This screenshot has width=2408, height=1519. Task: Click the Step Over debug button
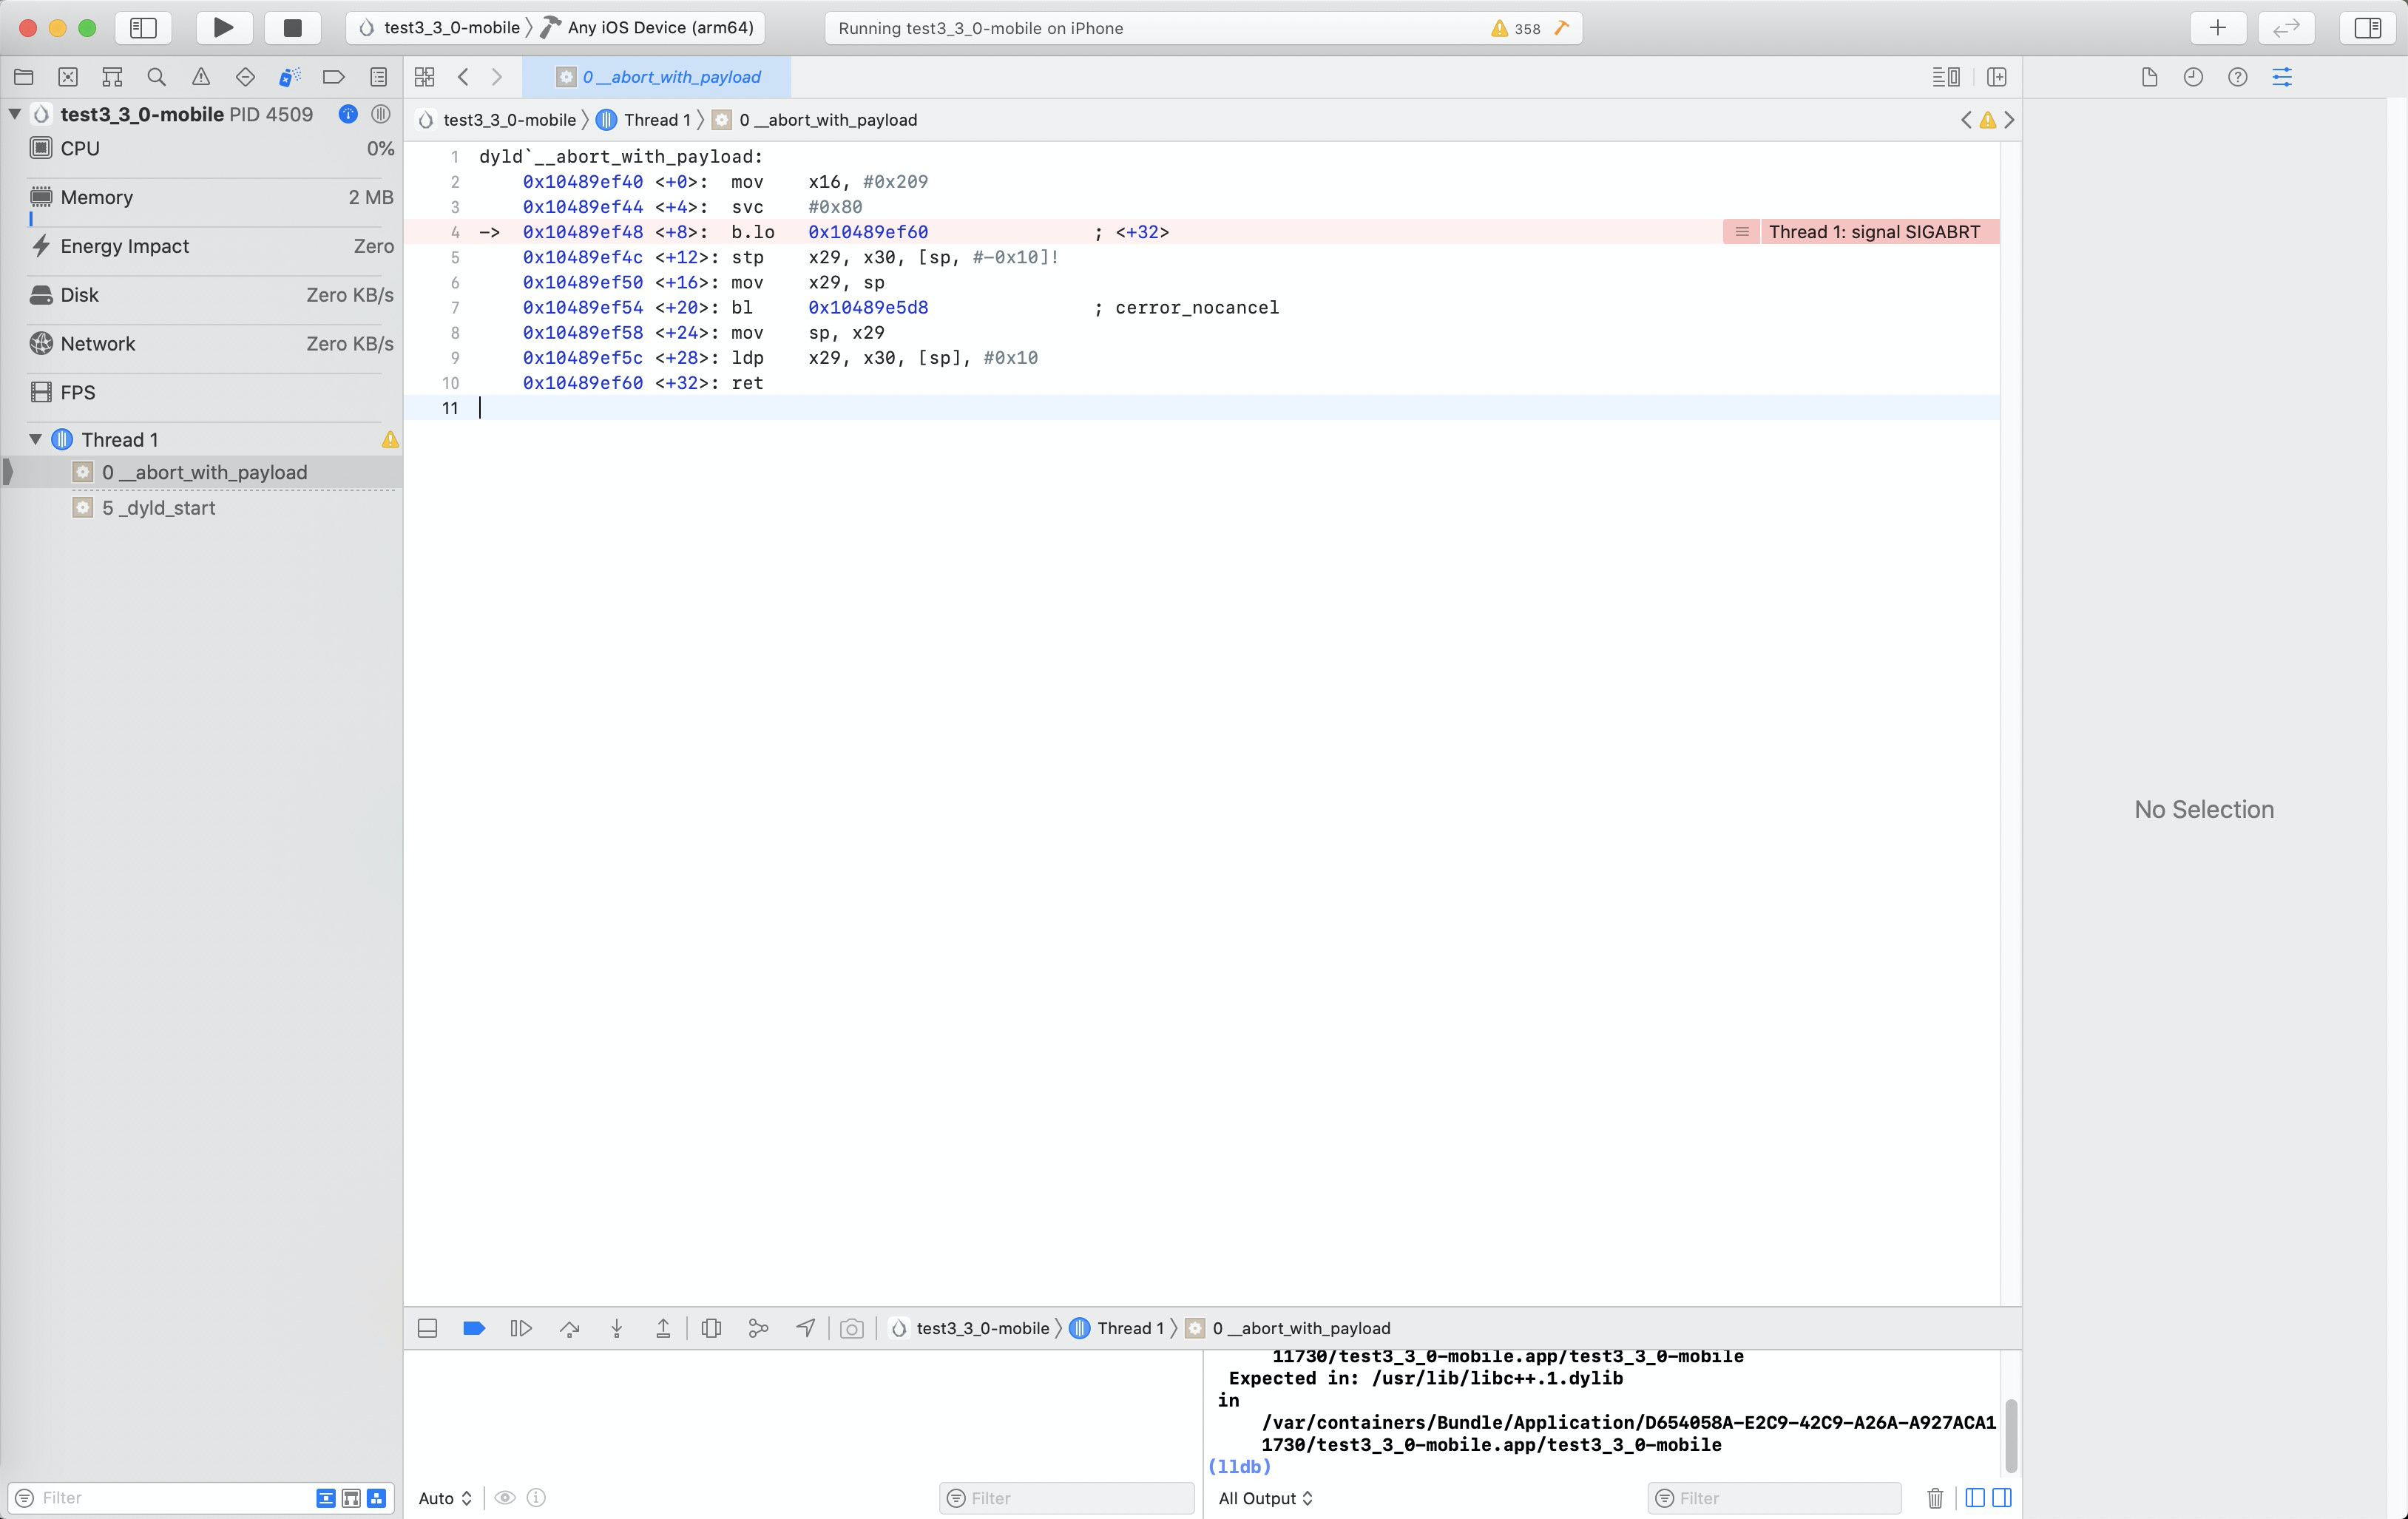coord(570,1328)
